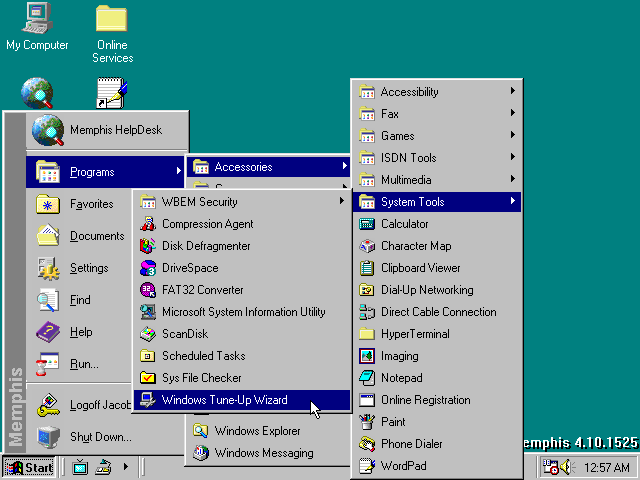This screenshot has height=480, width=640.
Task: Expand the Games submenu arrow
Action: (513, 135)
